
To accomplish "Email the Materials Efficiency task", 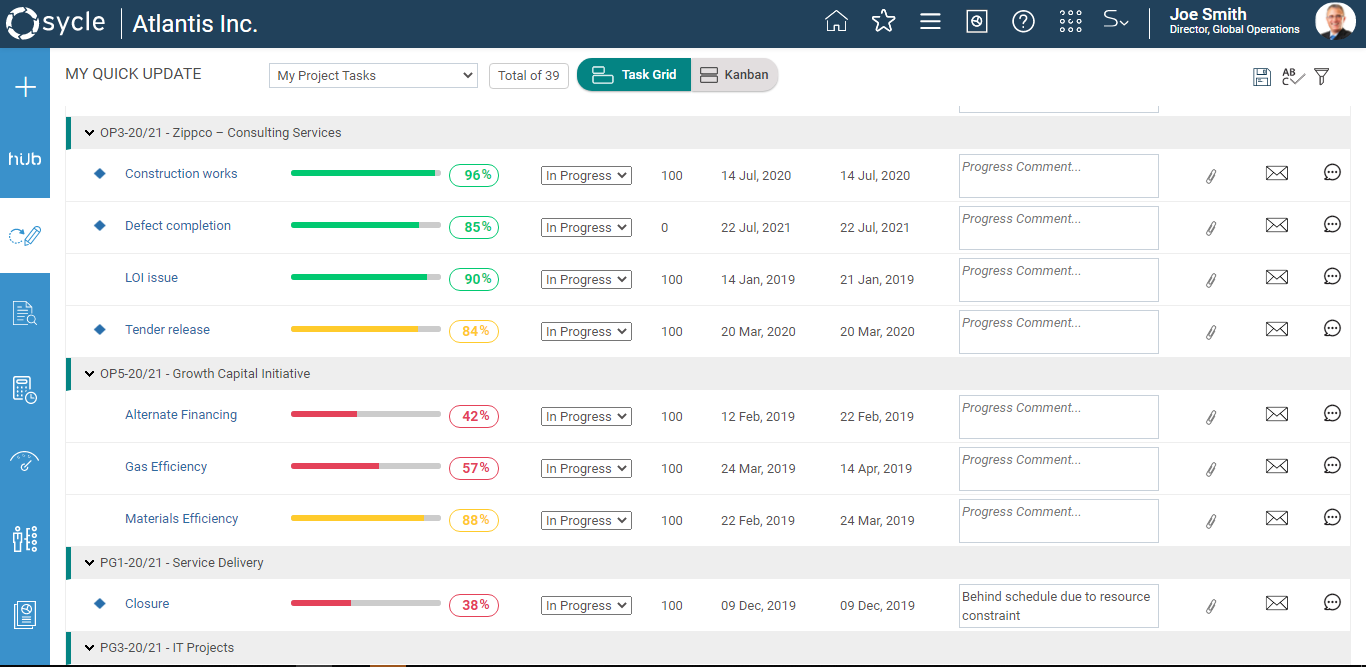I will coord(1276,518).
